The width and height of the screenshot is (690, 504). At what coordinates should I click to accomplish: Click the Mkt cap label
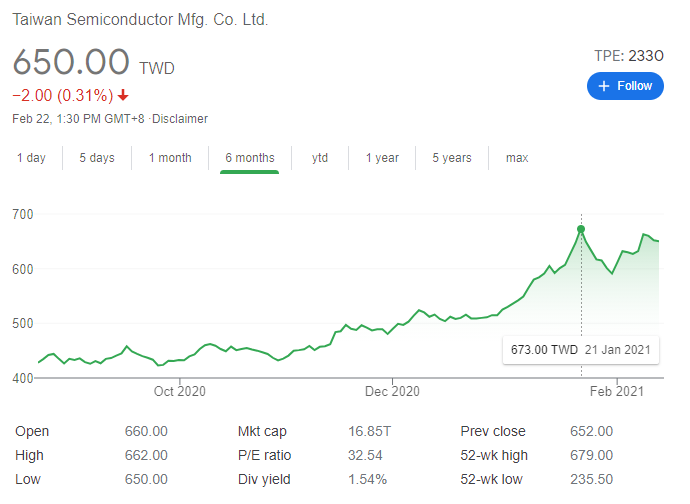click(x=262, y=431)
